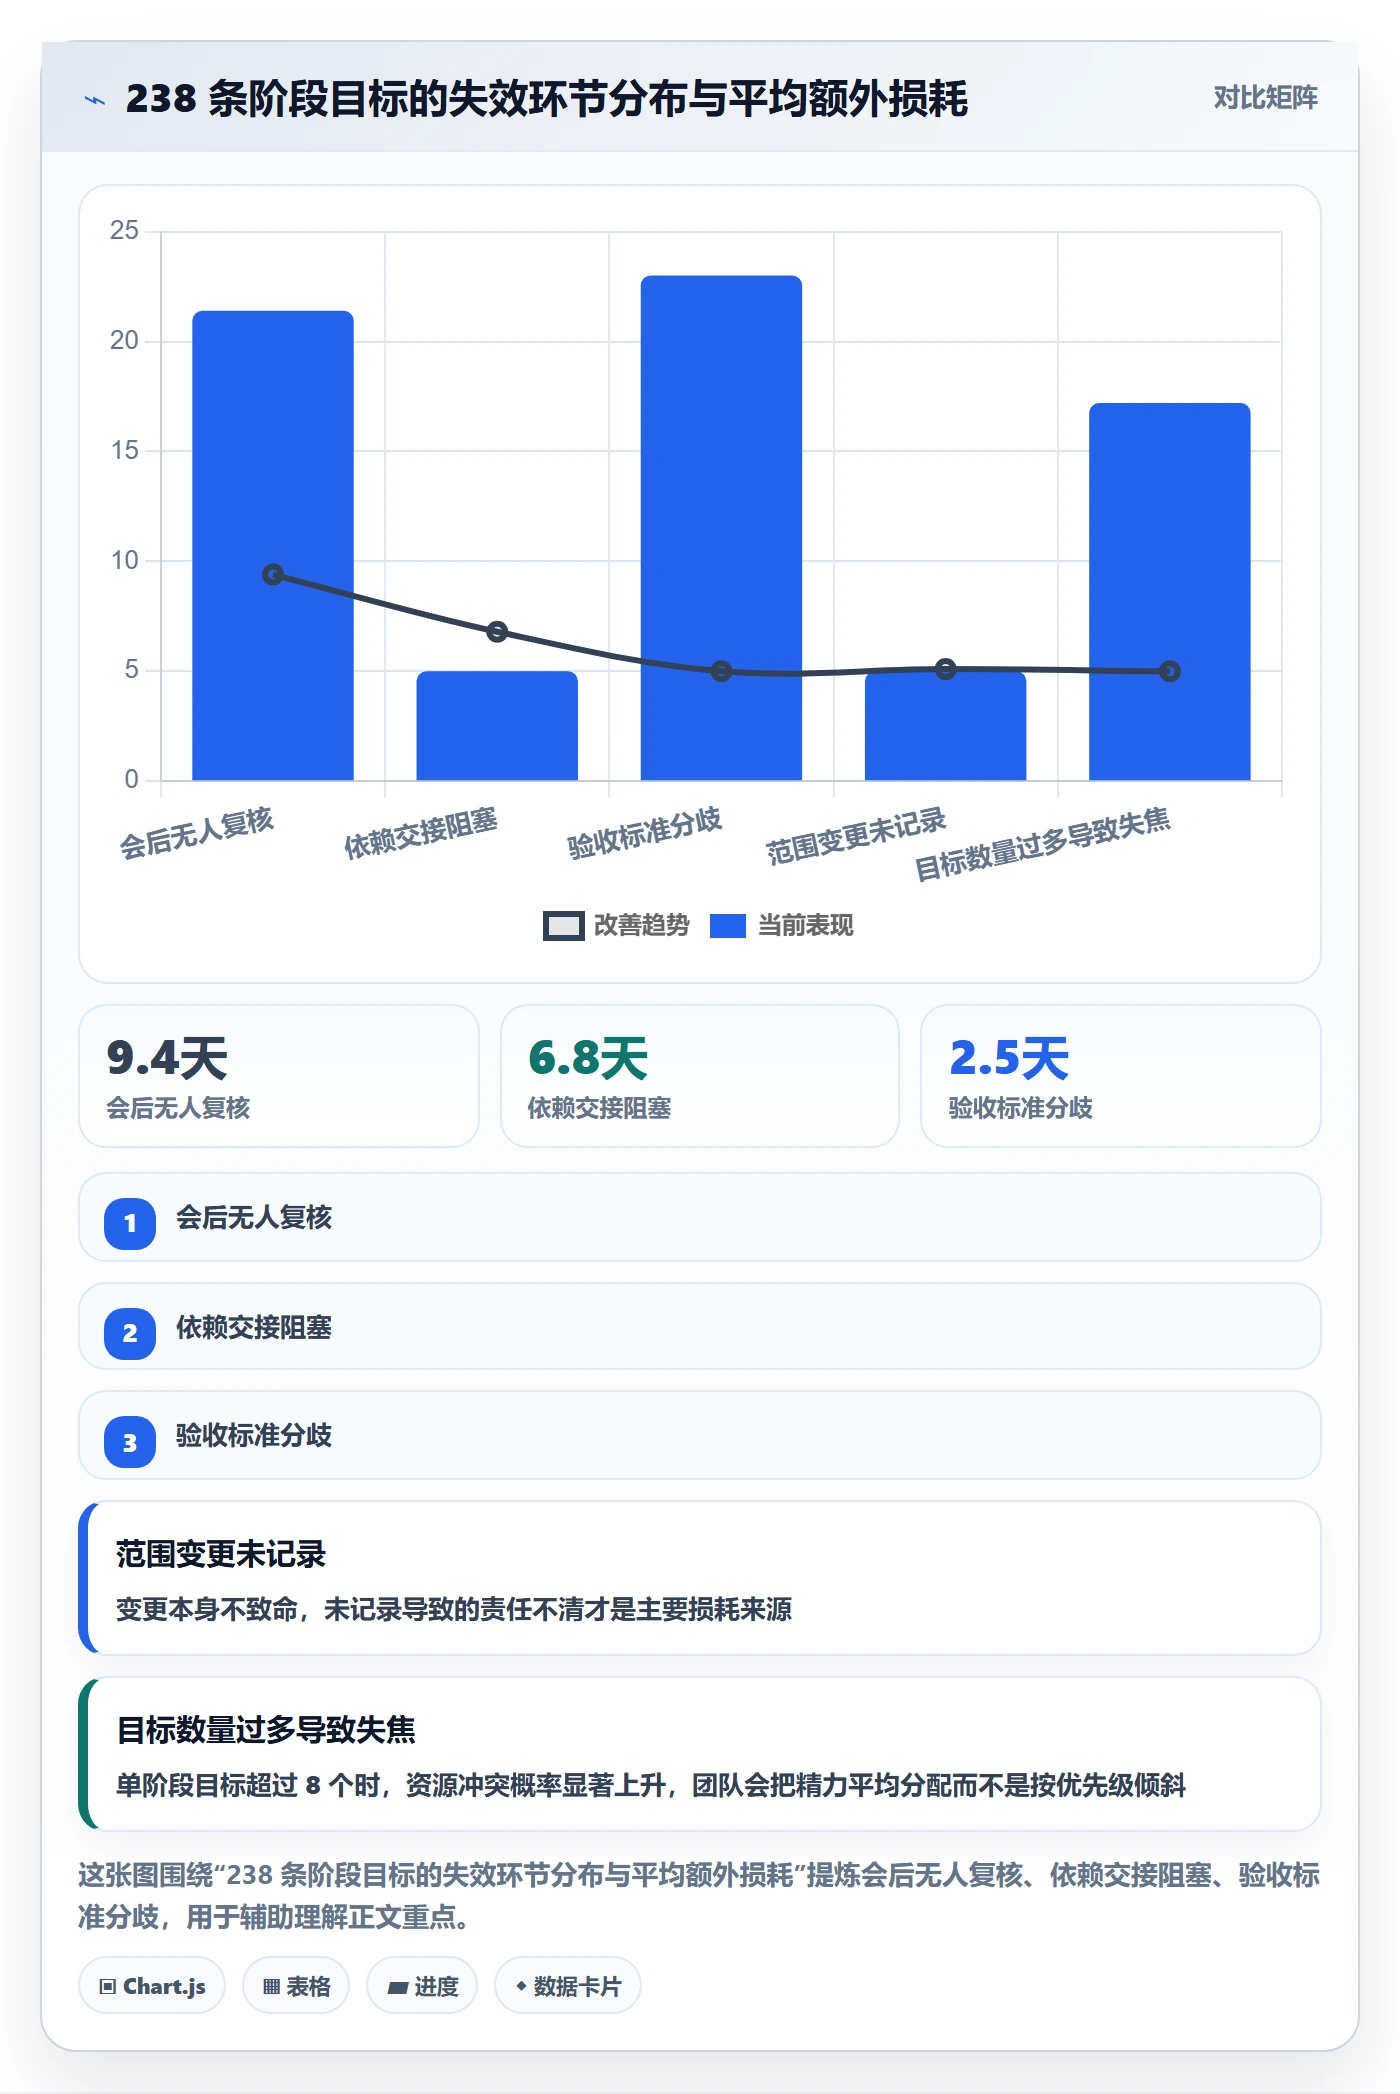Click the line point above 会后无人复核
The image size is (1400, 2094).
pyautogui.click(x=273, y=574)
